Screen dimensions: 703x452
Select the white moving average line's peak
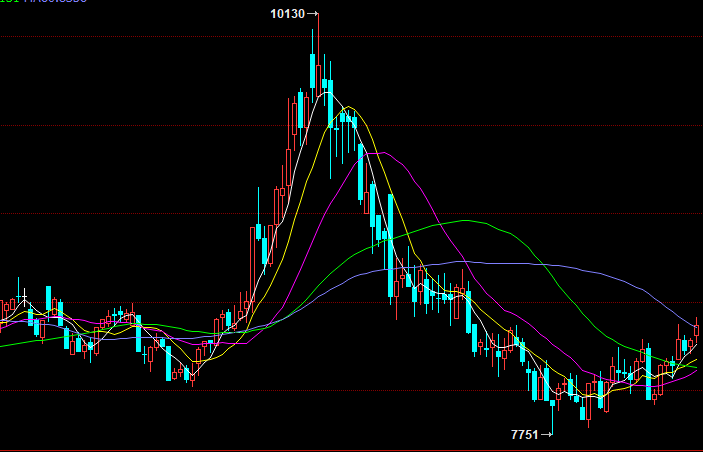pos(324,93)
